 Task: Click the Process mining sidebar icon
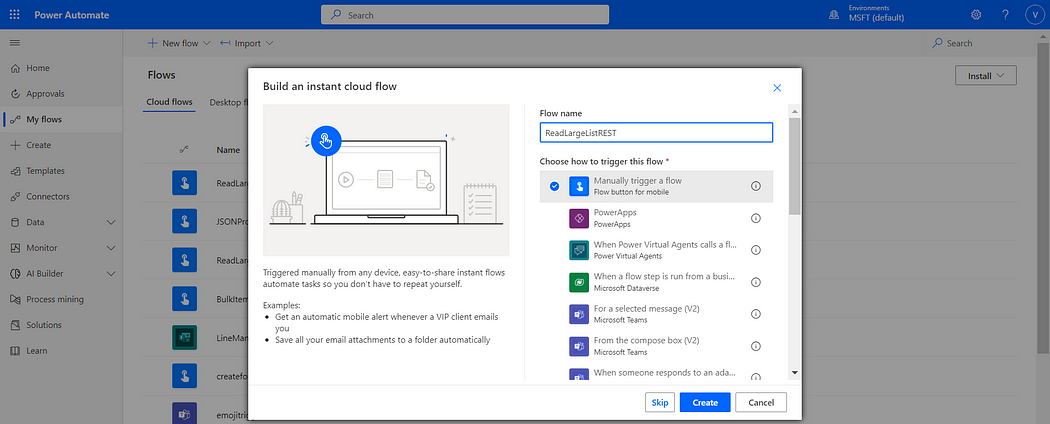[15, 299]
